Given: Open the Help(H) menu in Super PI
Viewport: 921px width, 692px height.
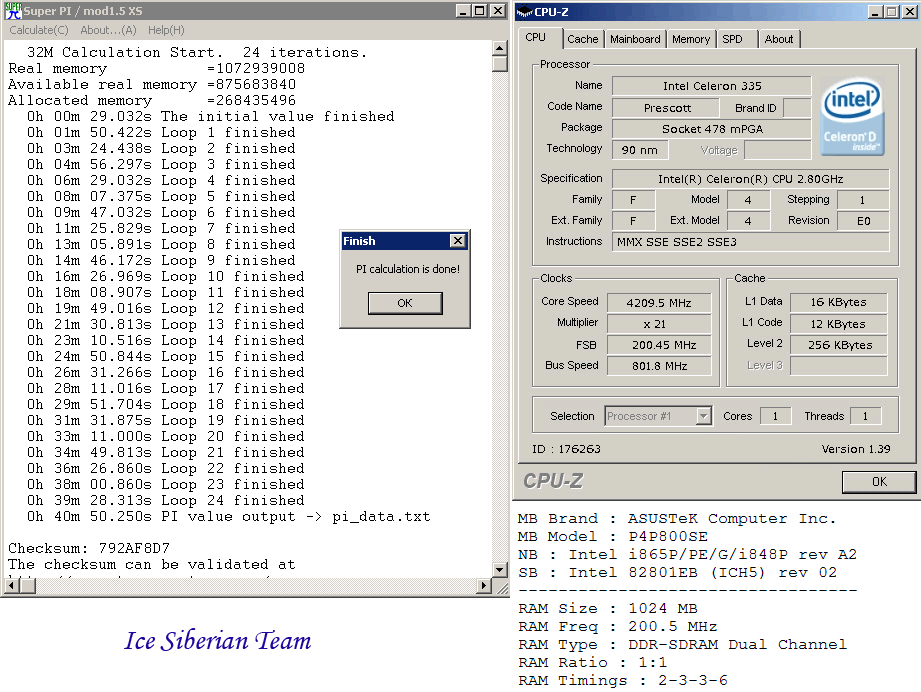Looking at the screenshot, I should 166,30.
